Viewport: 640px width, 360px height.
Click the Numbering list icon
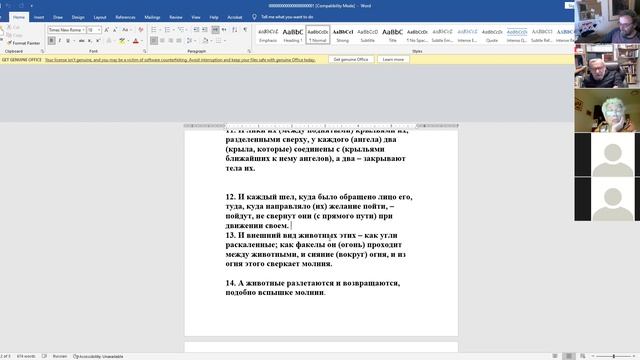point(167,29)
